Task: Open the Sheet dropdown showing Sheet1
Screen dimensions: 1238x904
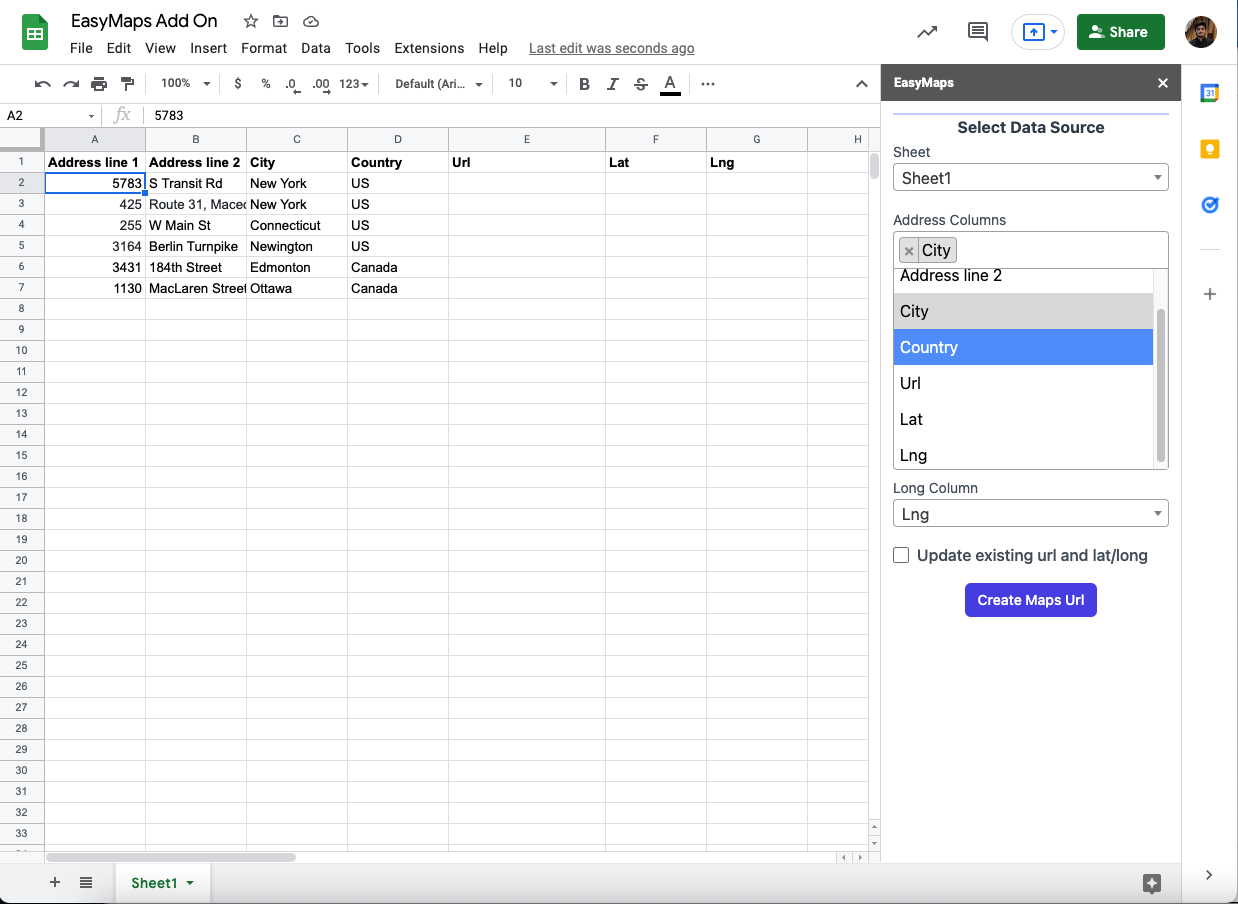Action: (1031, 178)
